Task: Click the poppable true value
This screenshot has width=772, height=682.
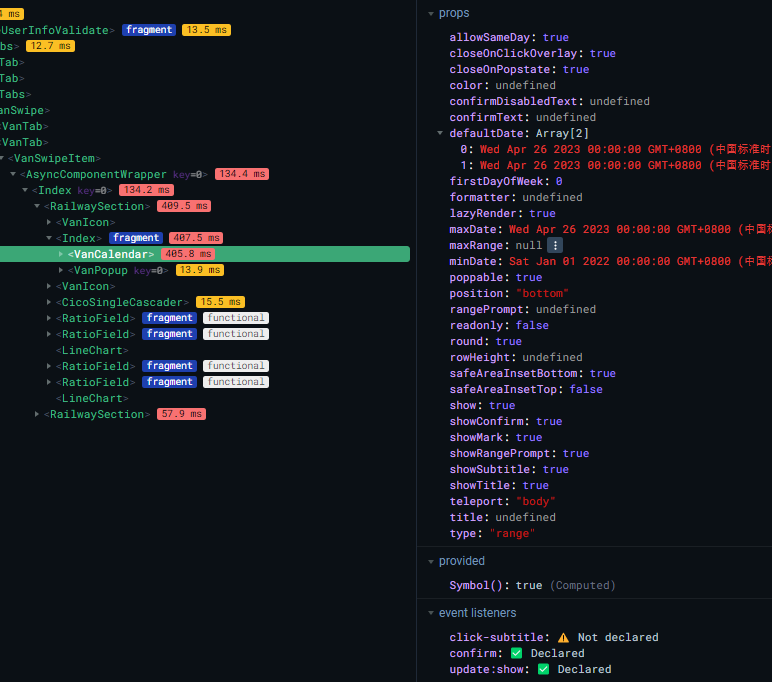Action: click(529, 277)
